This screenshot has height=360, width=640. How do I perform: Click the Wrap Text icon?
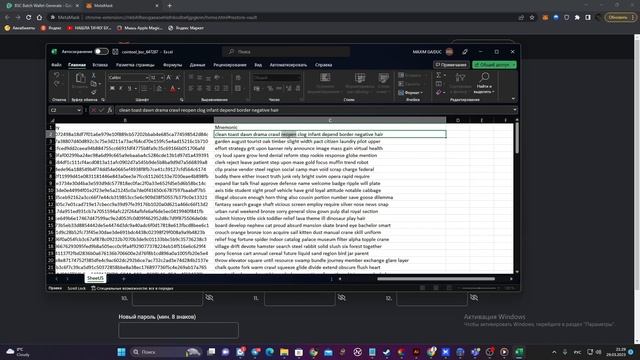[238, 78]
